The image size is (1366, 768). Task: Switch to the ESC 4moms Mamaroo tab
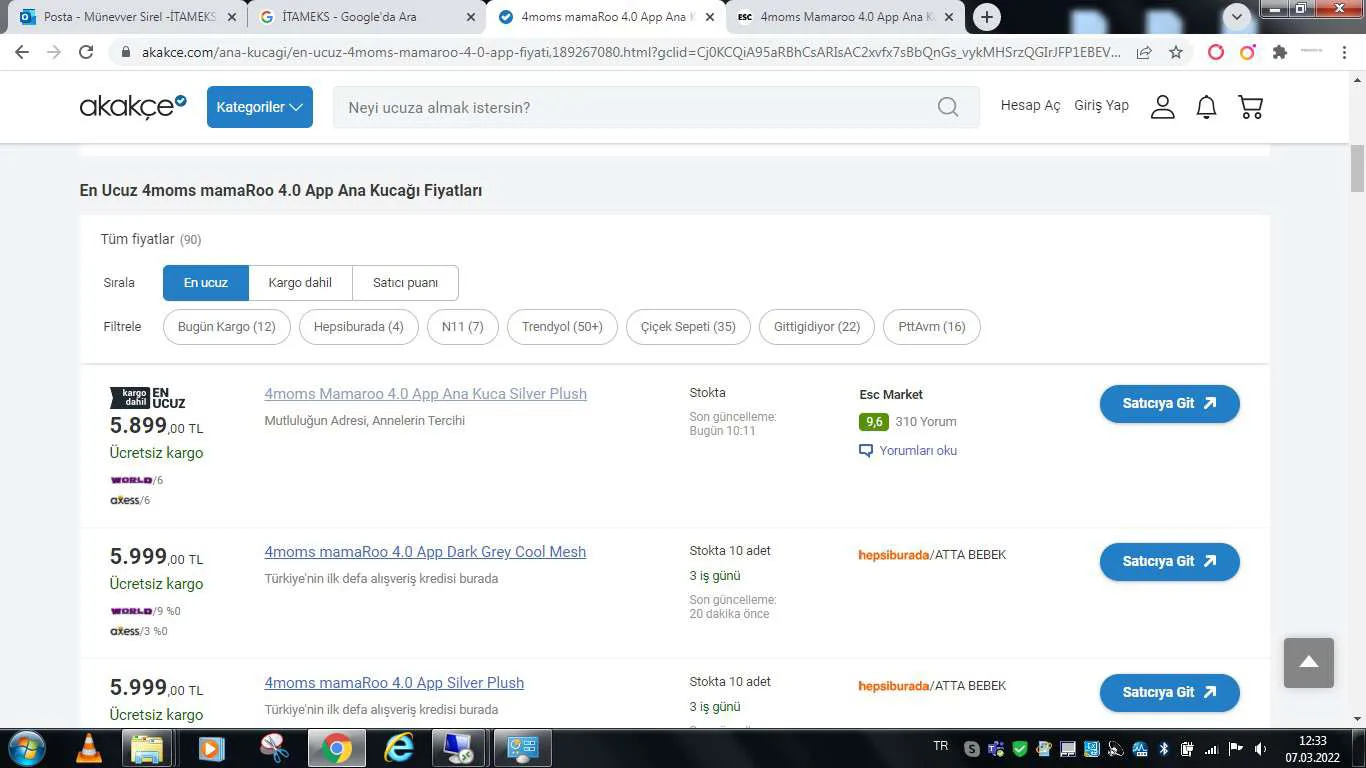[846, 17]
